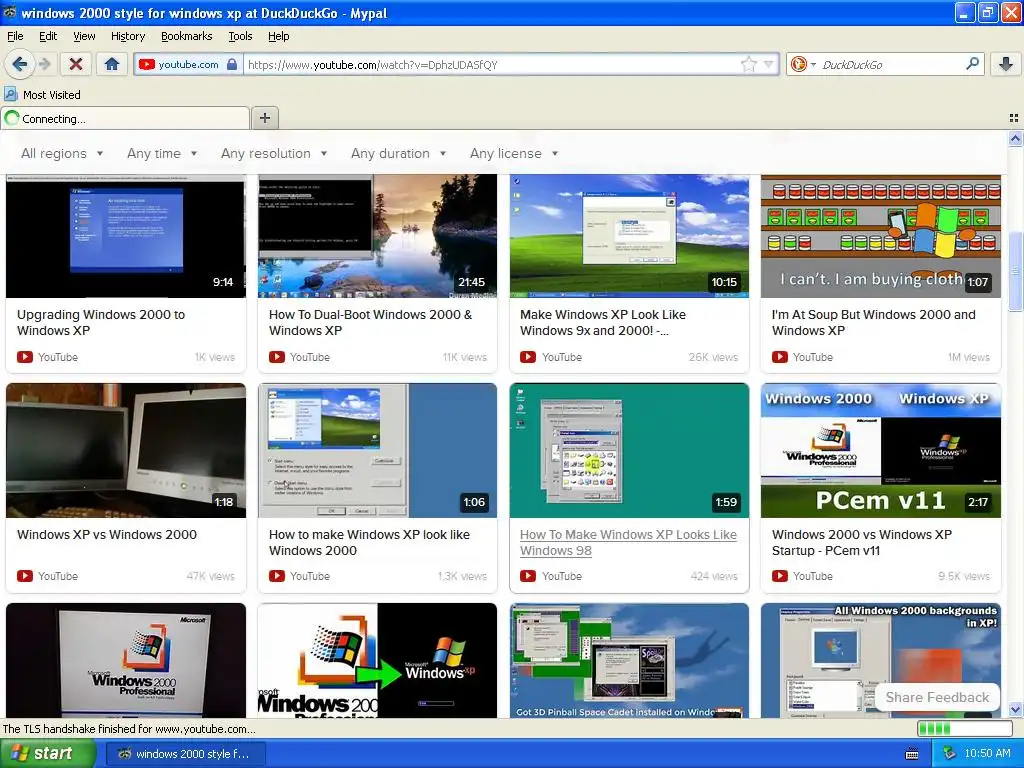Image resolution: width=1024 pixels, height=768 pixels.
Task: Click the Upgrading Windows 2000 to Windows XP title
Action: click(x=101, y=322)
